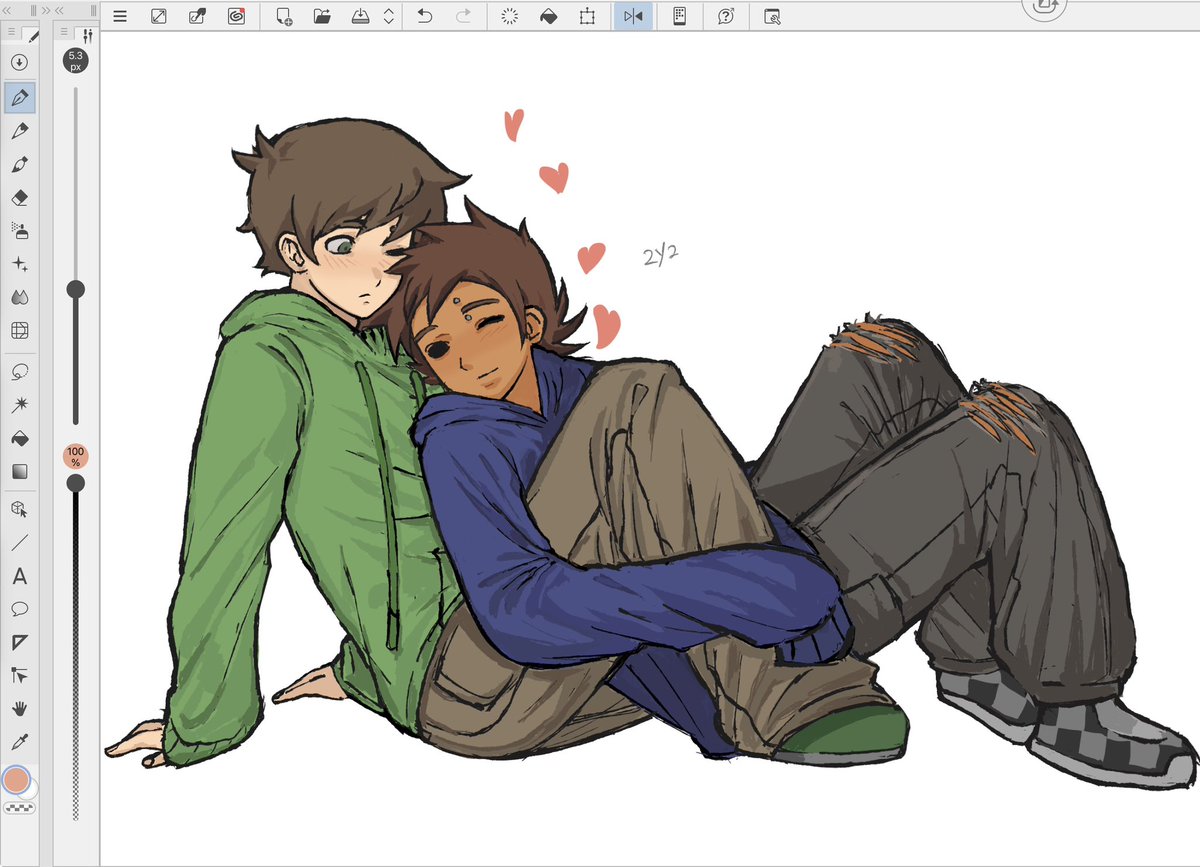Click the Fill icon in the top command bar
The image size is (1200, 867).
pos(548,16)
